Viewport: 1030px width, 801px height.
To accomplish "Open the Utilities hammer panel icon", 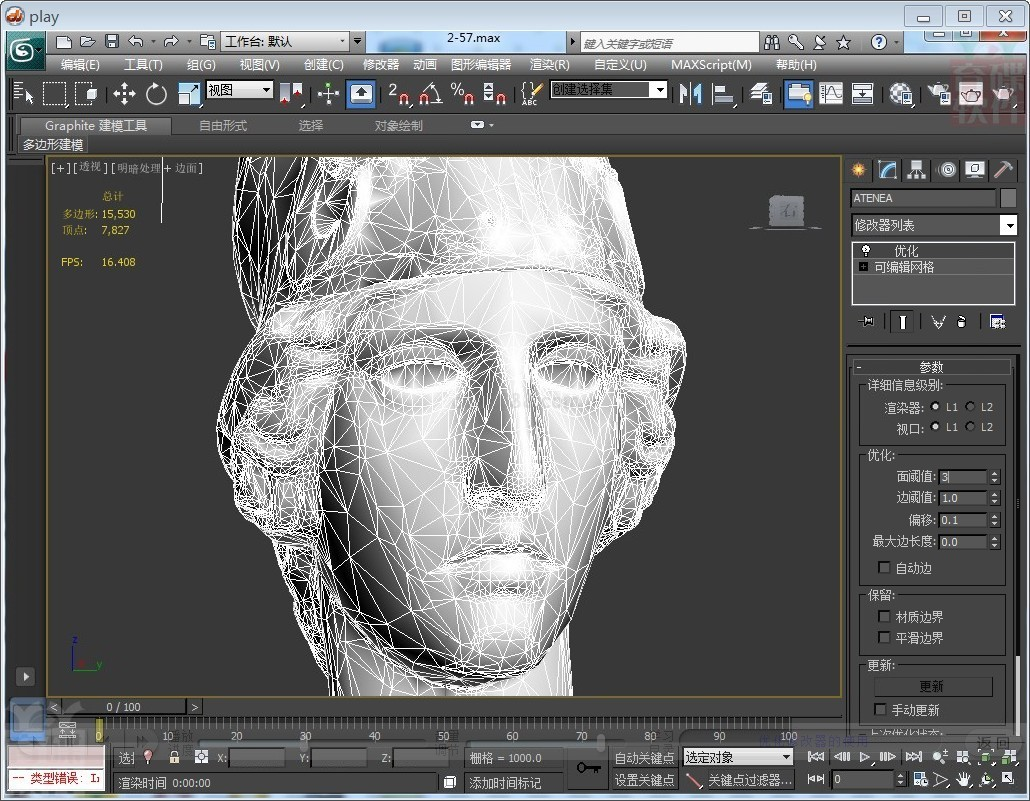I will 1003,170.
